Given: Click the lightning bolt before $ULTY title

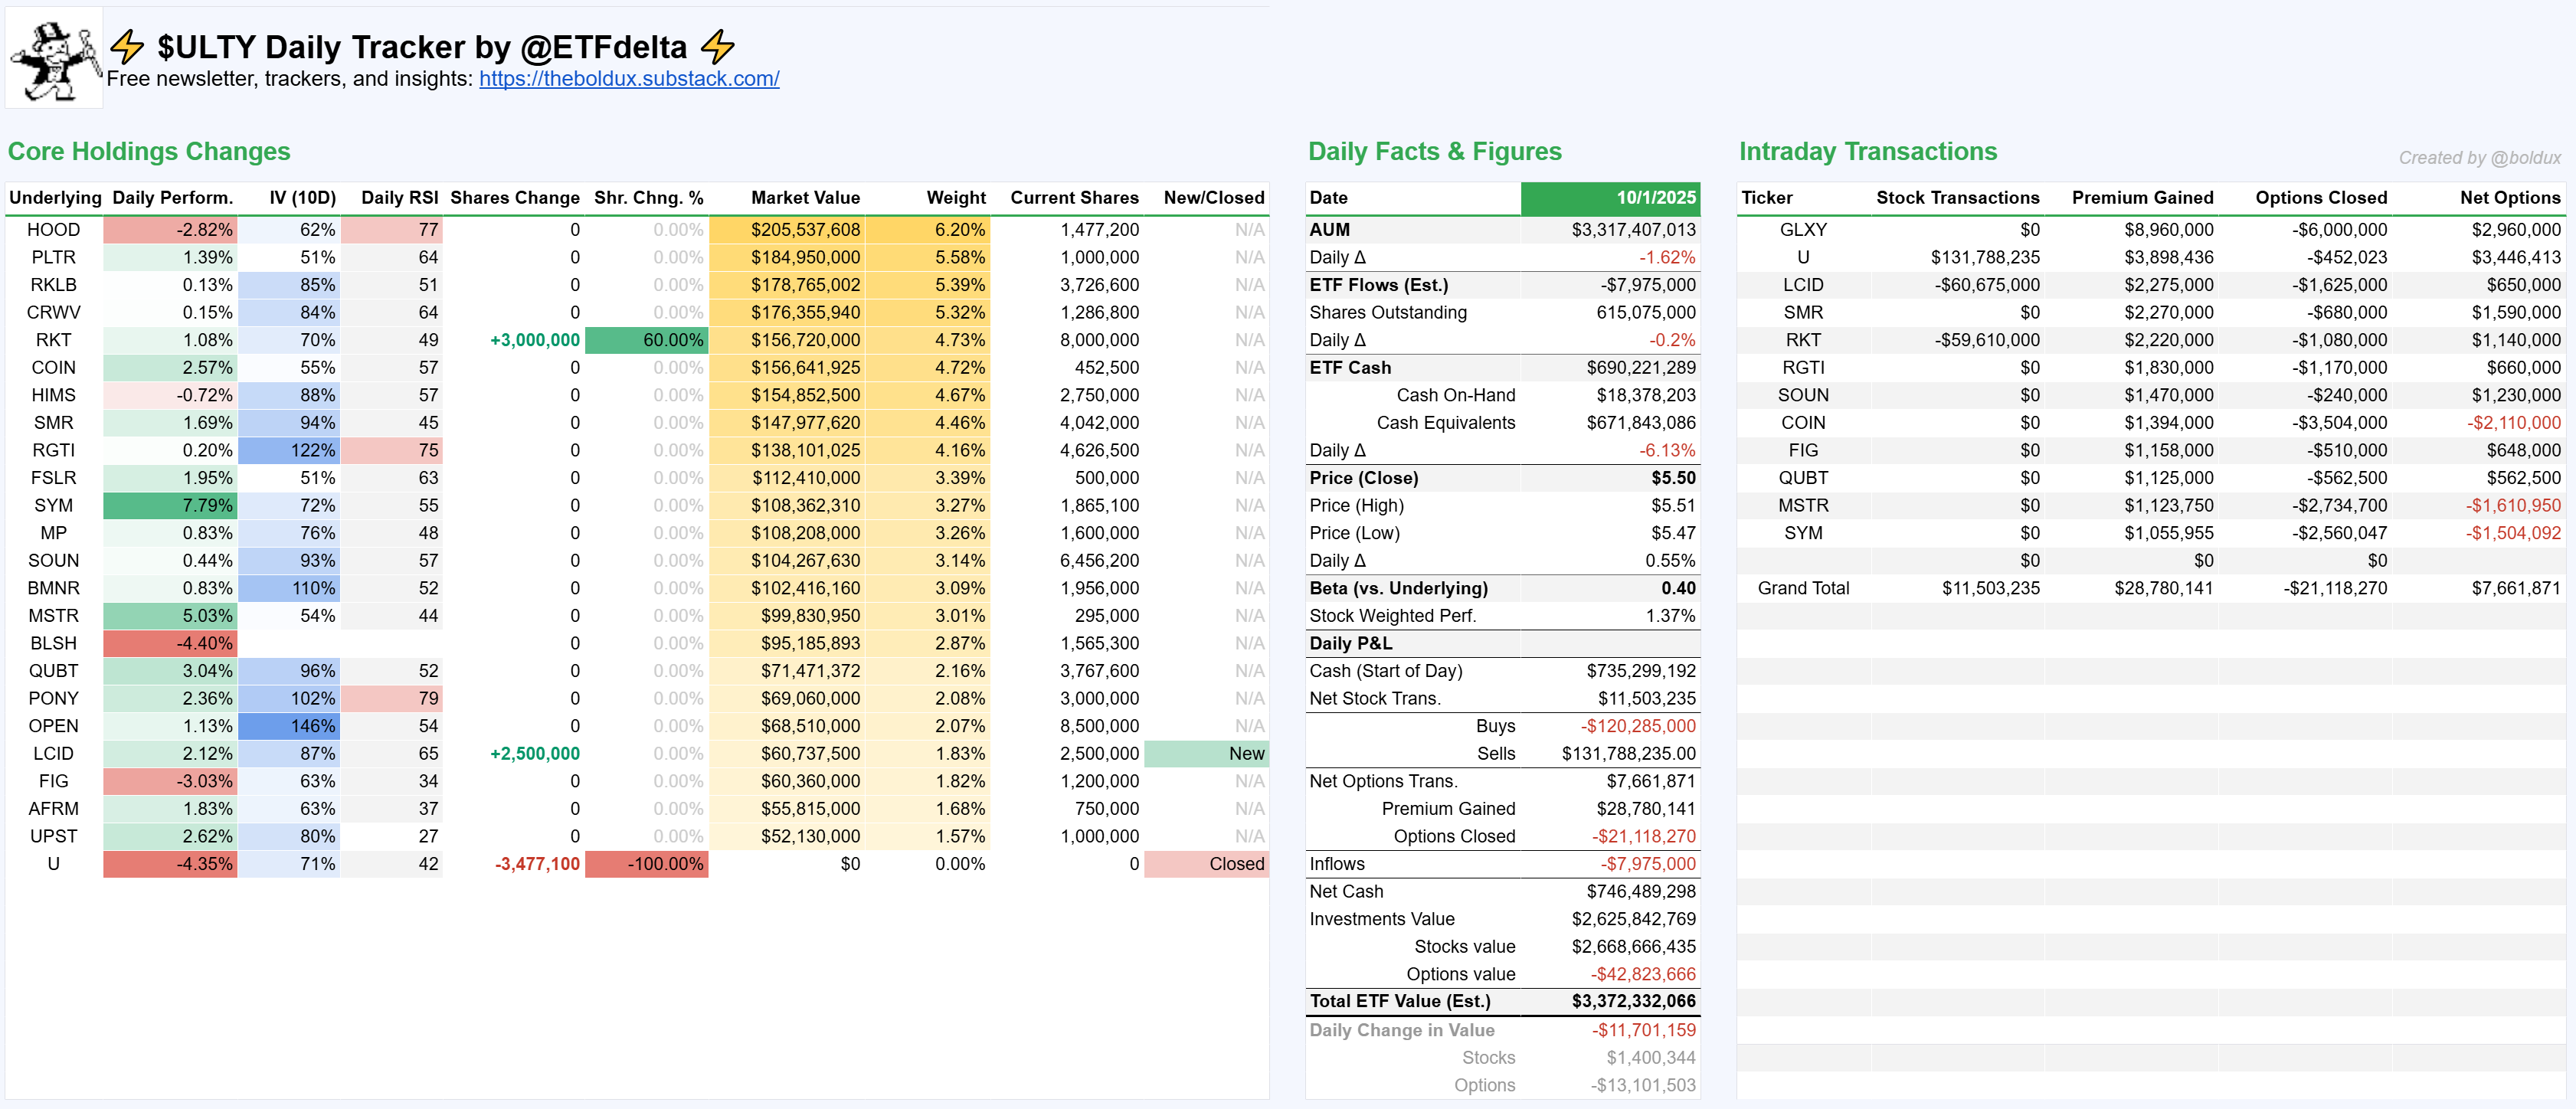Looking at the screenshot, I should click(127, 46).
